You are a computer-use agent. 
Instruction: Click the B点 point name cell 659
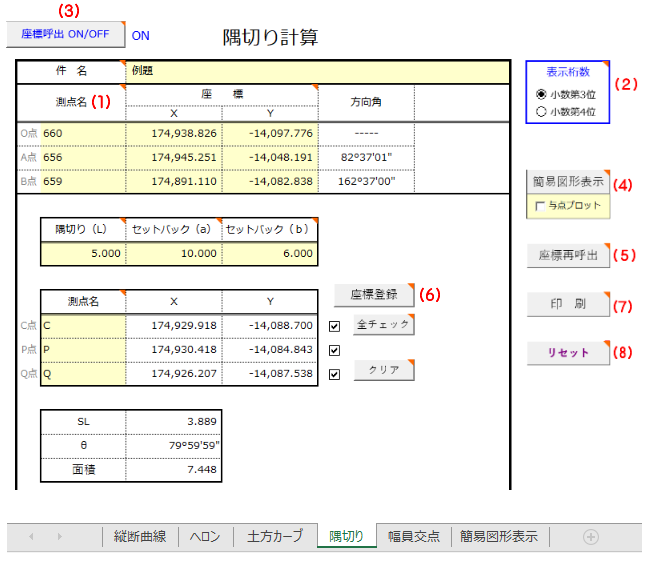83,181
